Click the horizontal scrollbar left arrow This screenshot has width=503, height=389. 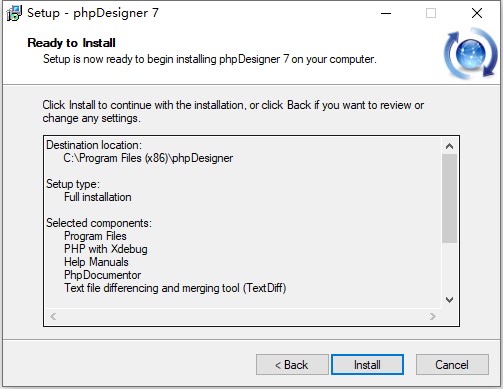pyautogui.click(x=53, y=316)
